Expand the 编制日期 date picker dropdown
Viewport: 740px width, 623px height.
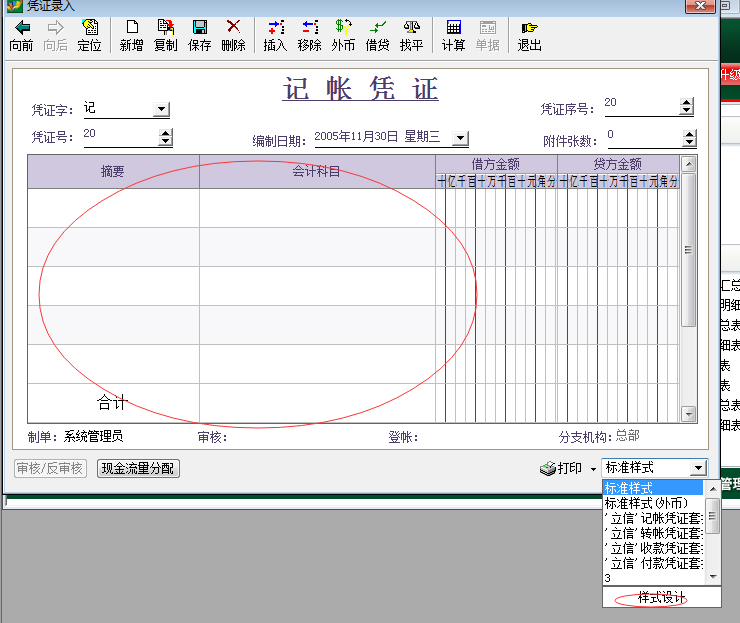[460, 139]
